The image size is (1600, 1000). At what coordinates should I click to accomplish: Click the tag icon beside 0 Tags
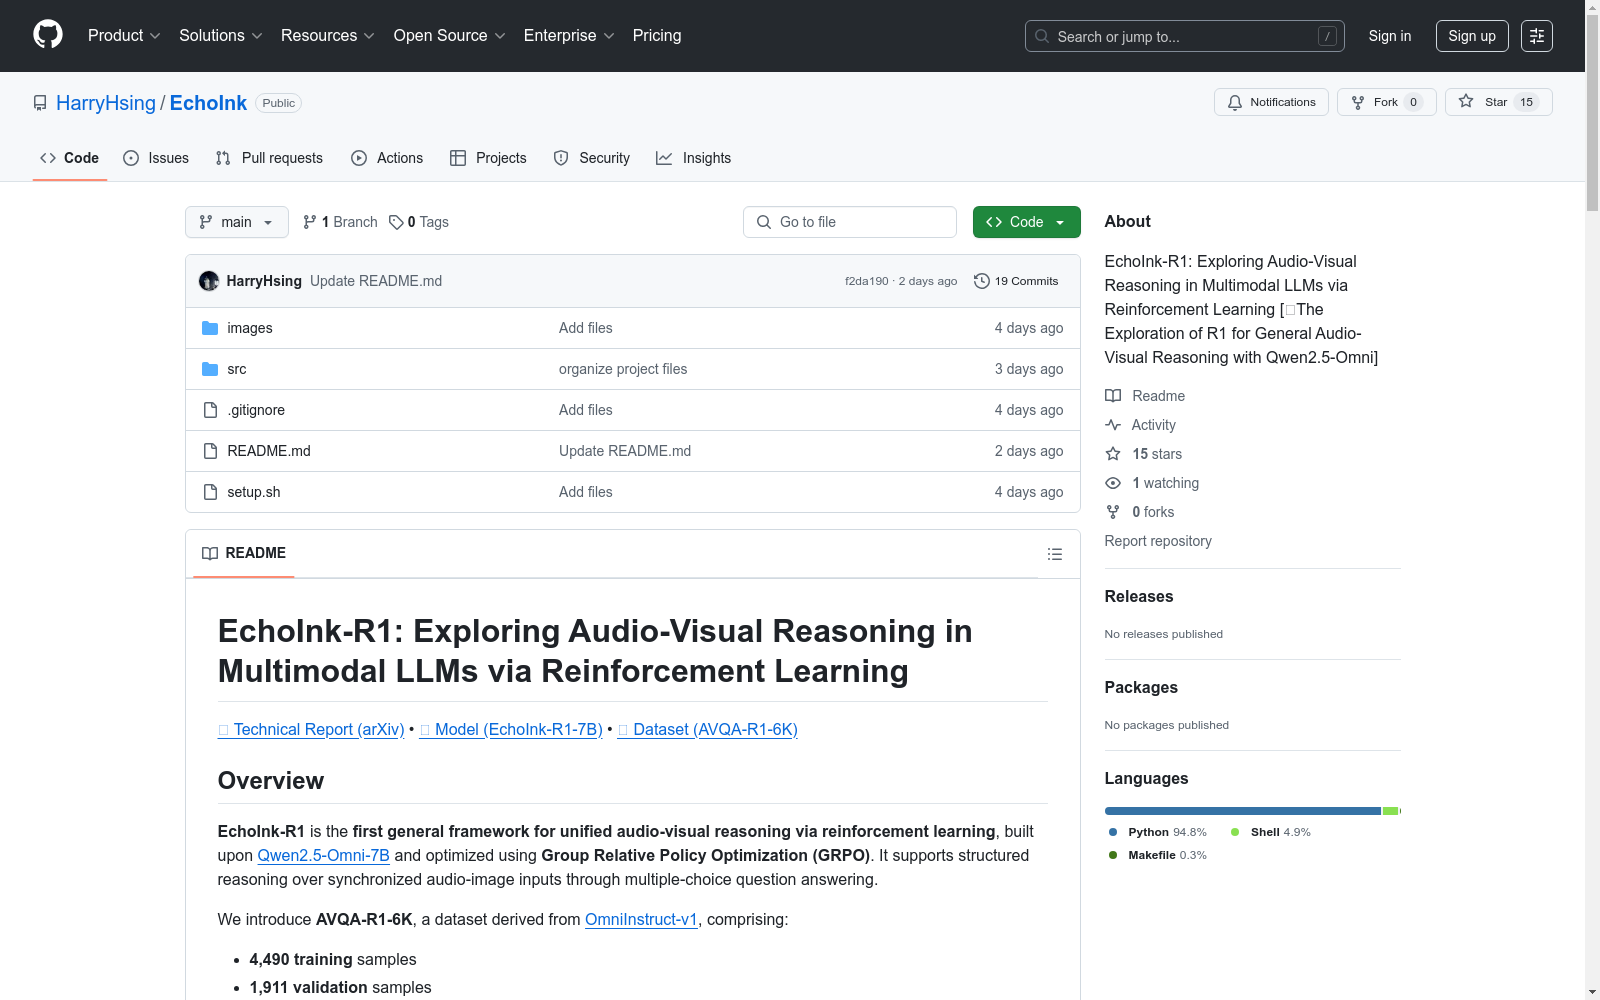pos(396,222)
